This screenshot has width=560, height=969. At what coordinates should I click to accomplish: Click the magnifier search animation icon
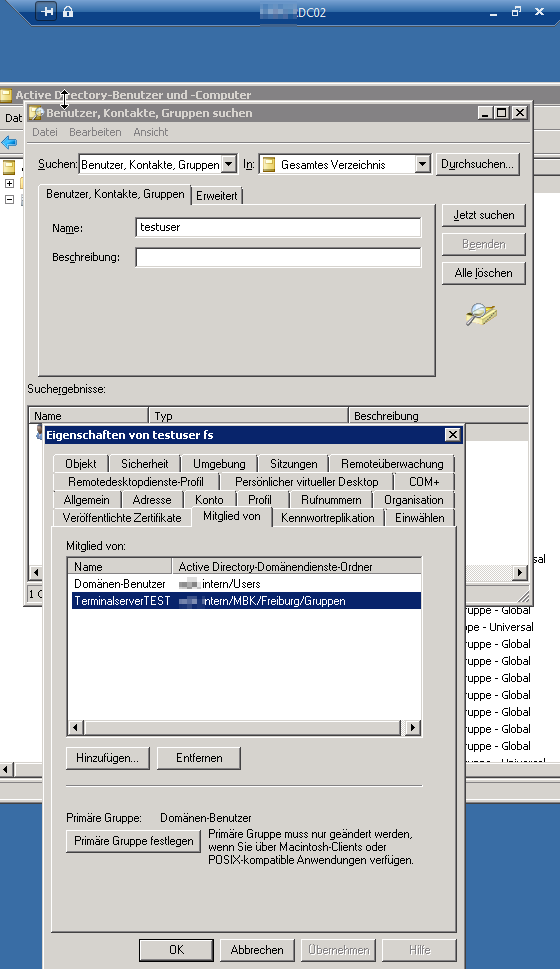pyautogui.click(x=482, y=315)
